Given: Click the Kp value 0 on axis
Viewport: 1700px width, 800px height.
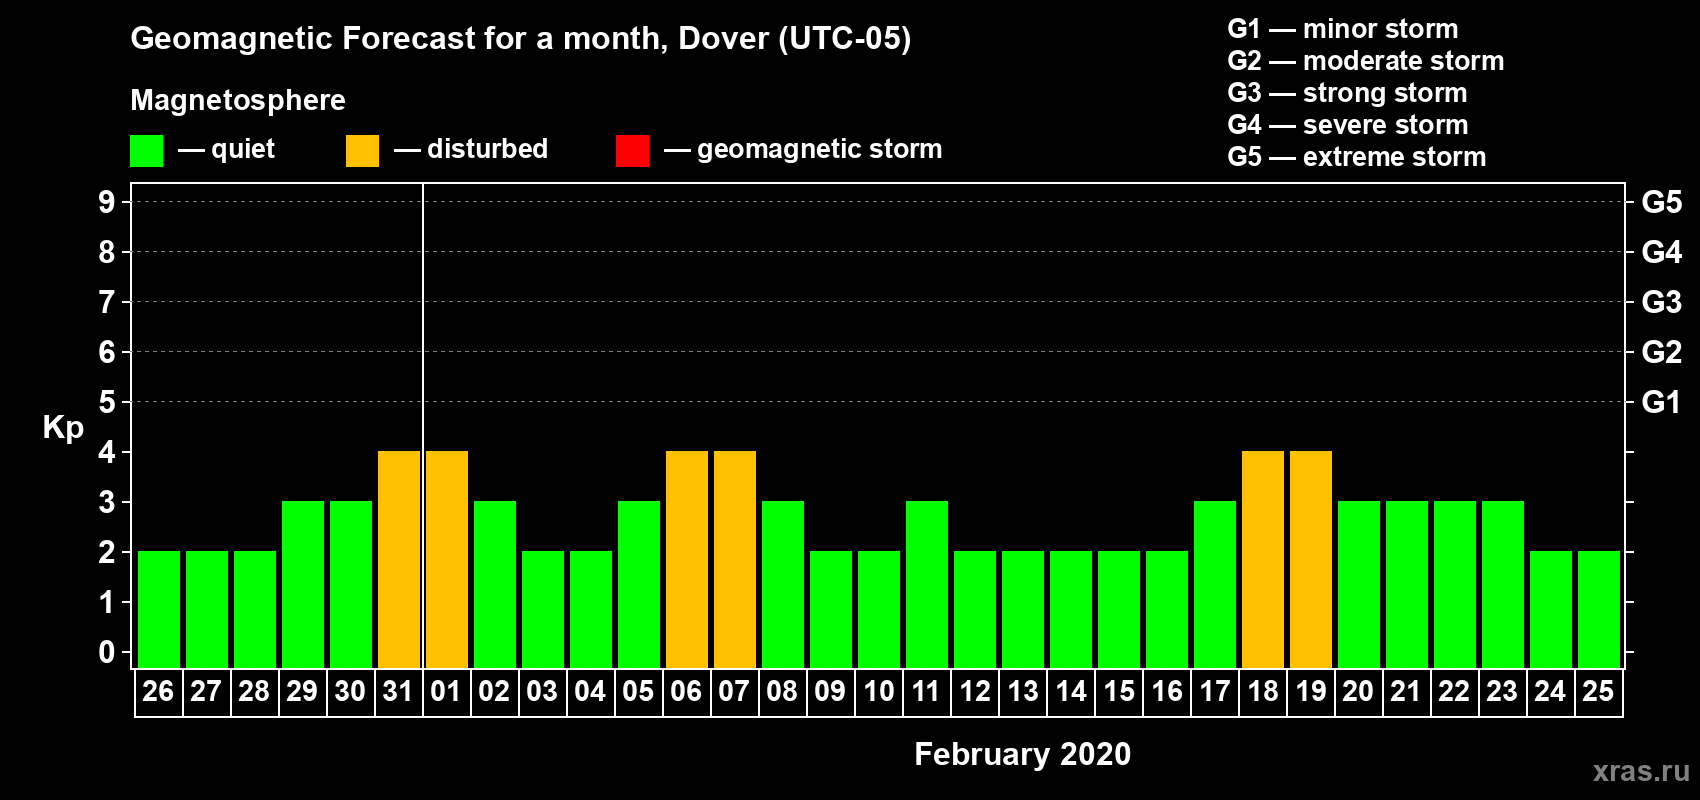Looking at the screenshot, I should [107, 652].
